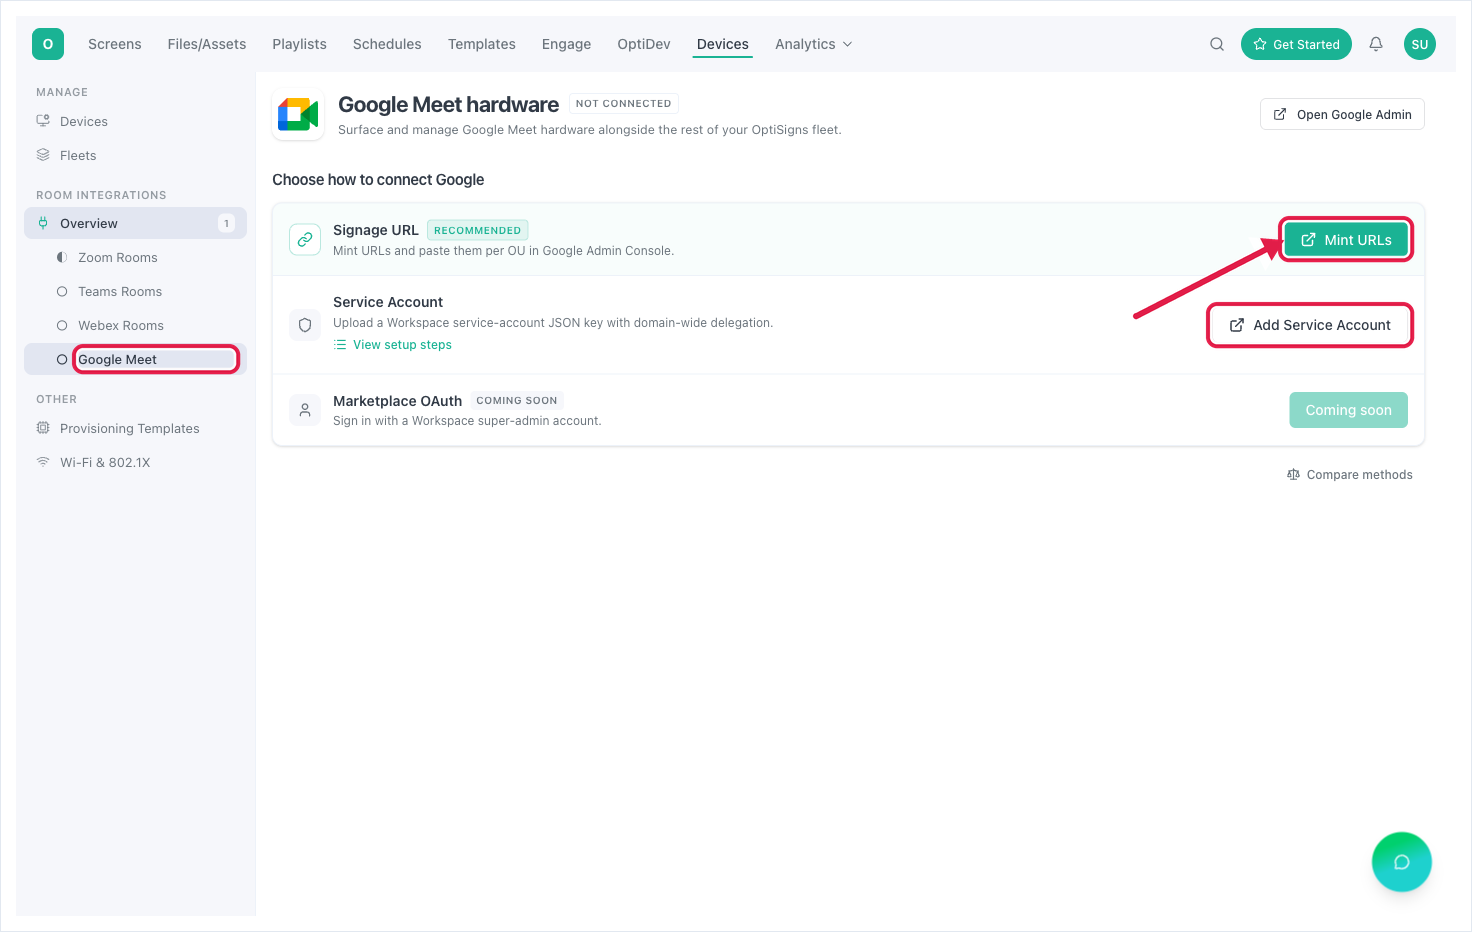
Task: Open Wi-Fi & 802.1X settings
Action: pos(135,462)
